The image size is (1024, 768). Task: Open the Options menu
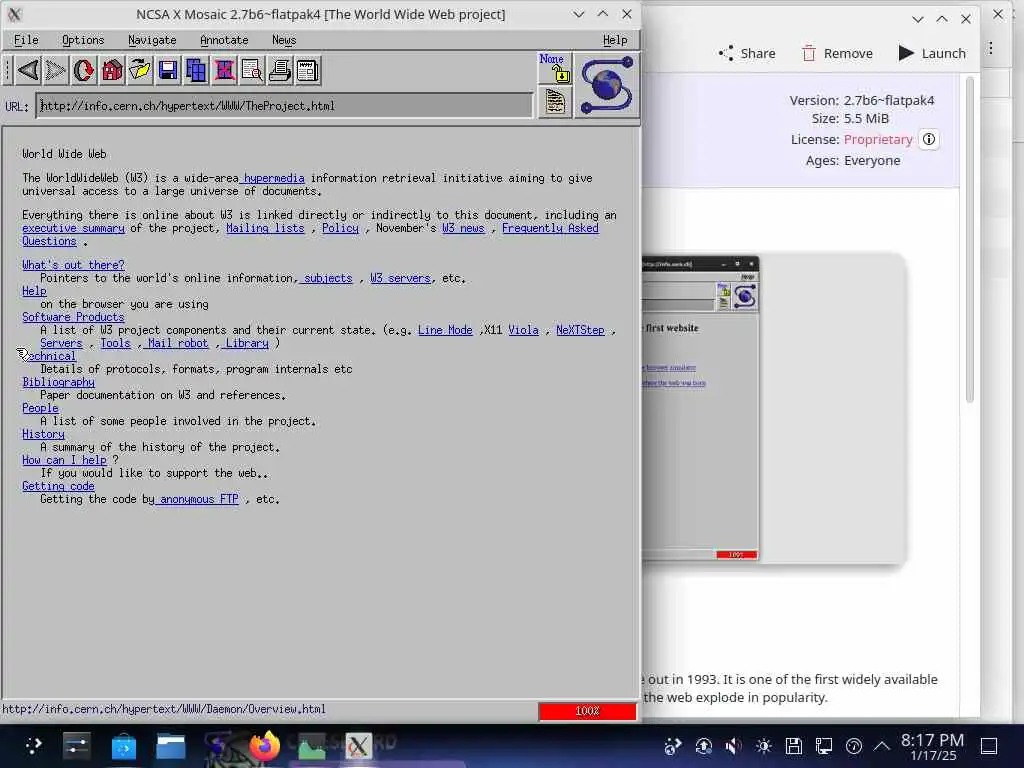pyautogui.click(x=83, y=40)
